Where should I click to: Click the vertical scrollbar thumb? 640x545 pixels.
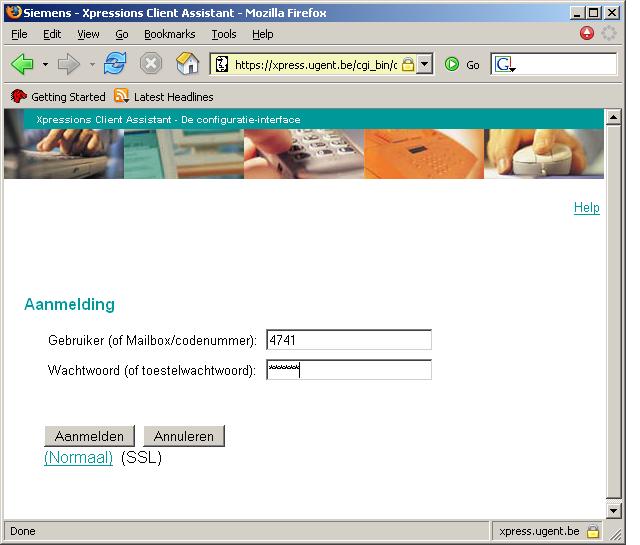(x=613, y=312)
